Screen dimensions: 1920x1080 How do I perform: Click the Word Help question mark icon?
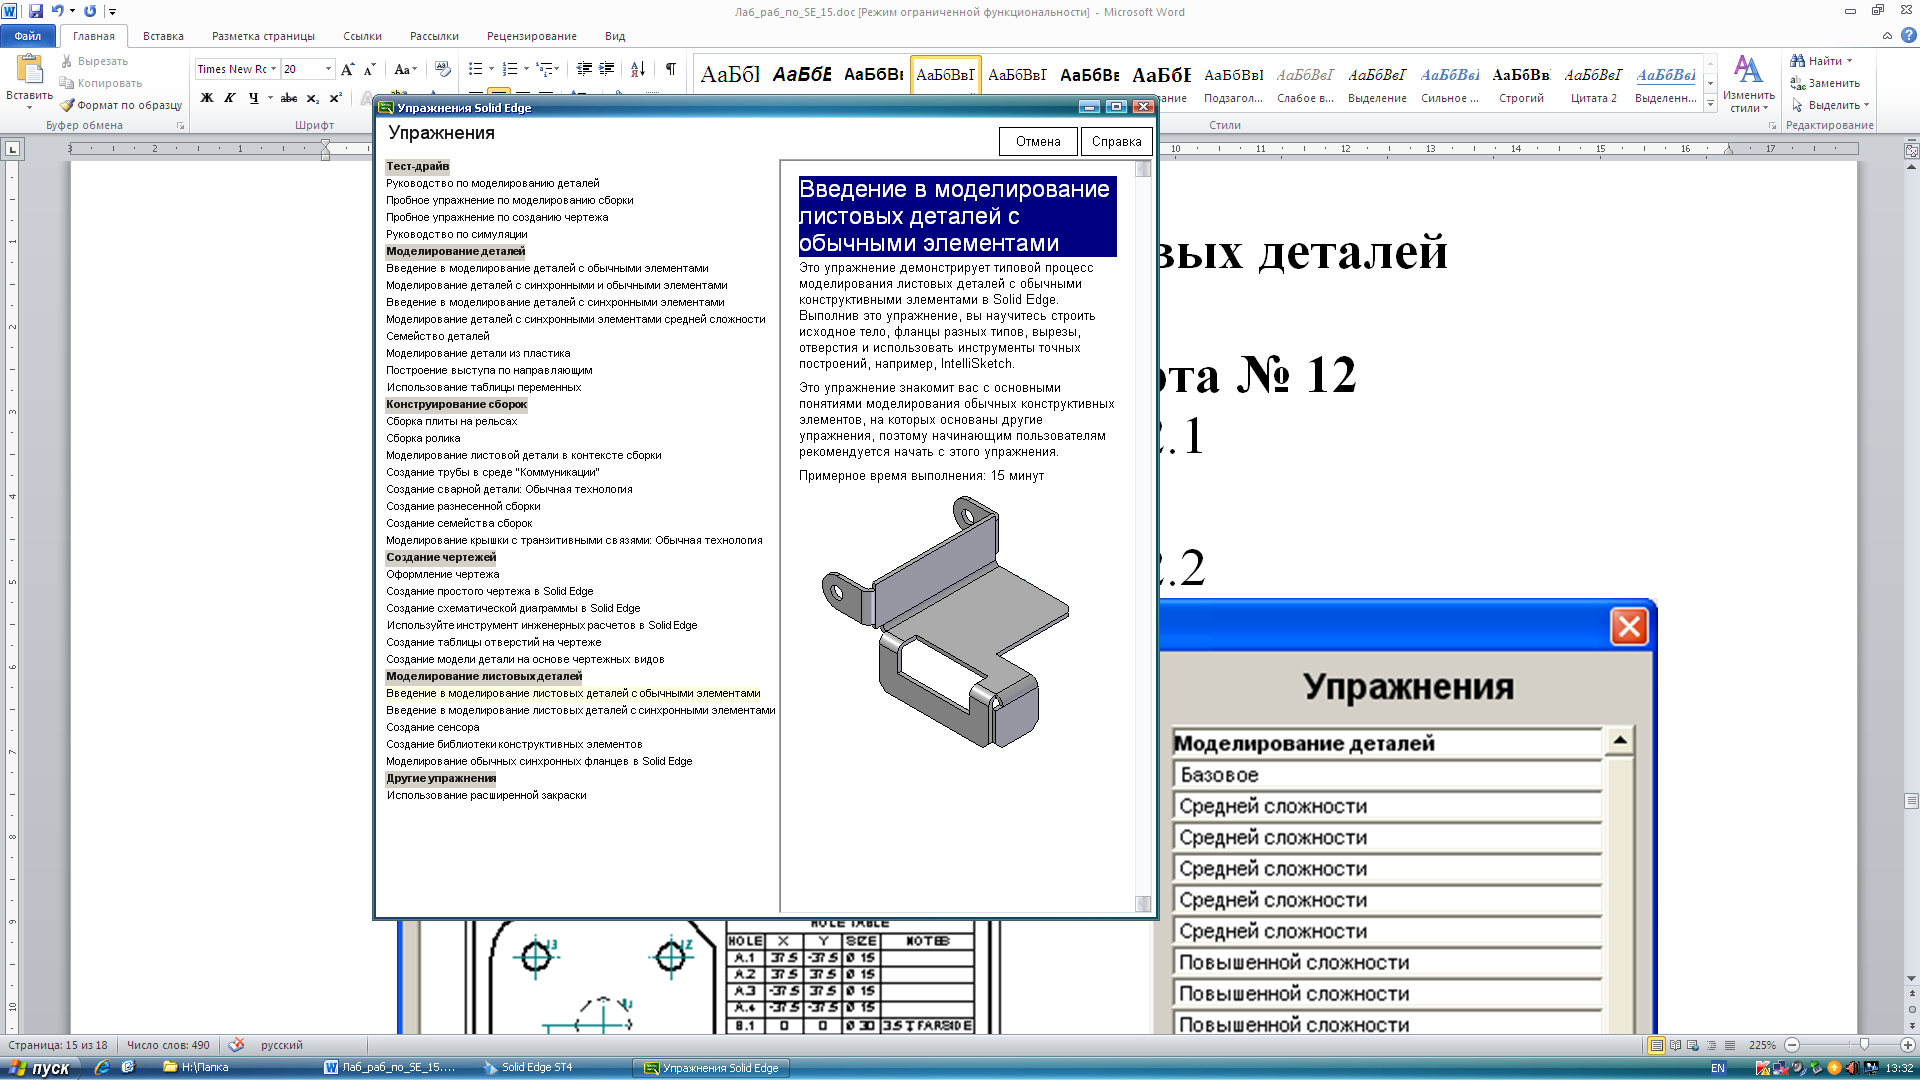tap(1908, 36)
